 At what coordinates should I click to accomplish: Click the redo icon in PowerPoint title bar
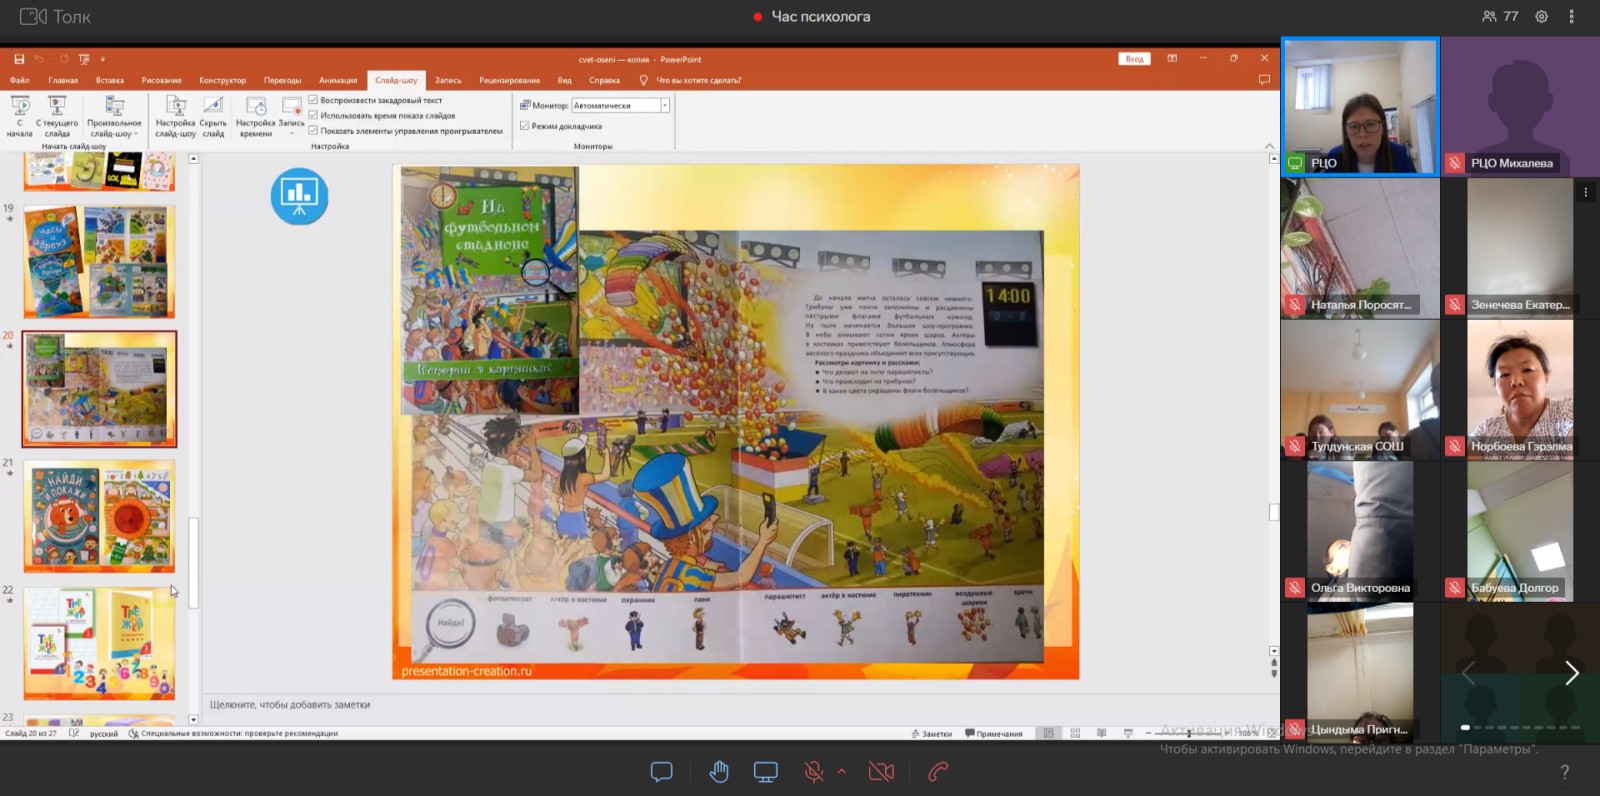(64, 59)
